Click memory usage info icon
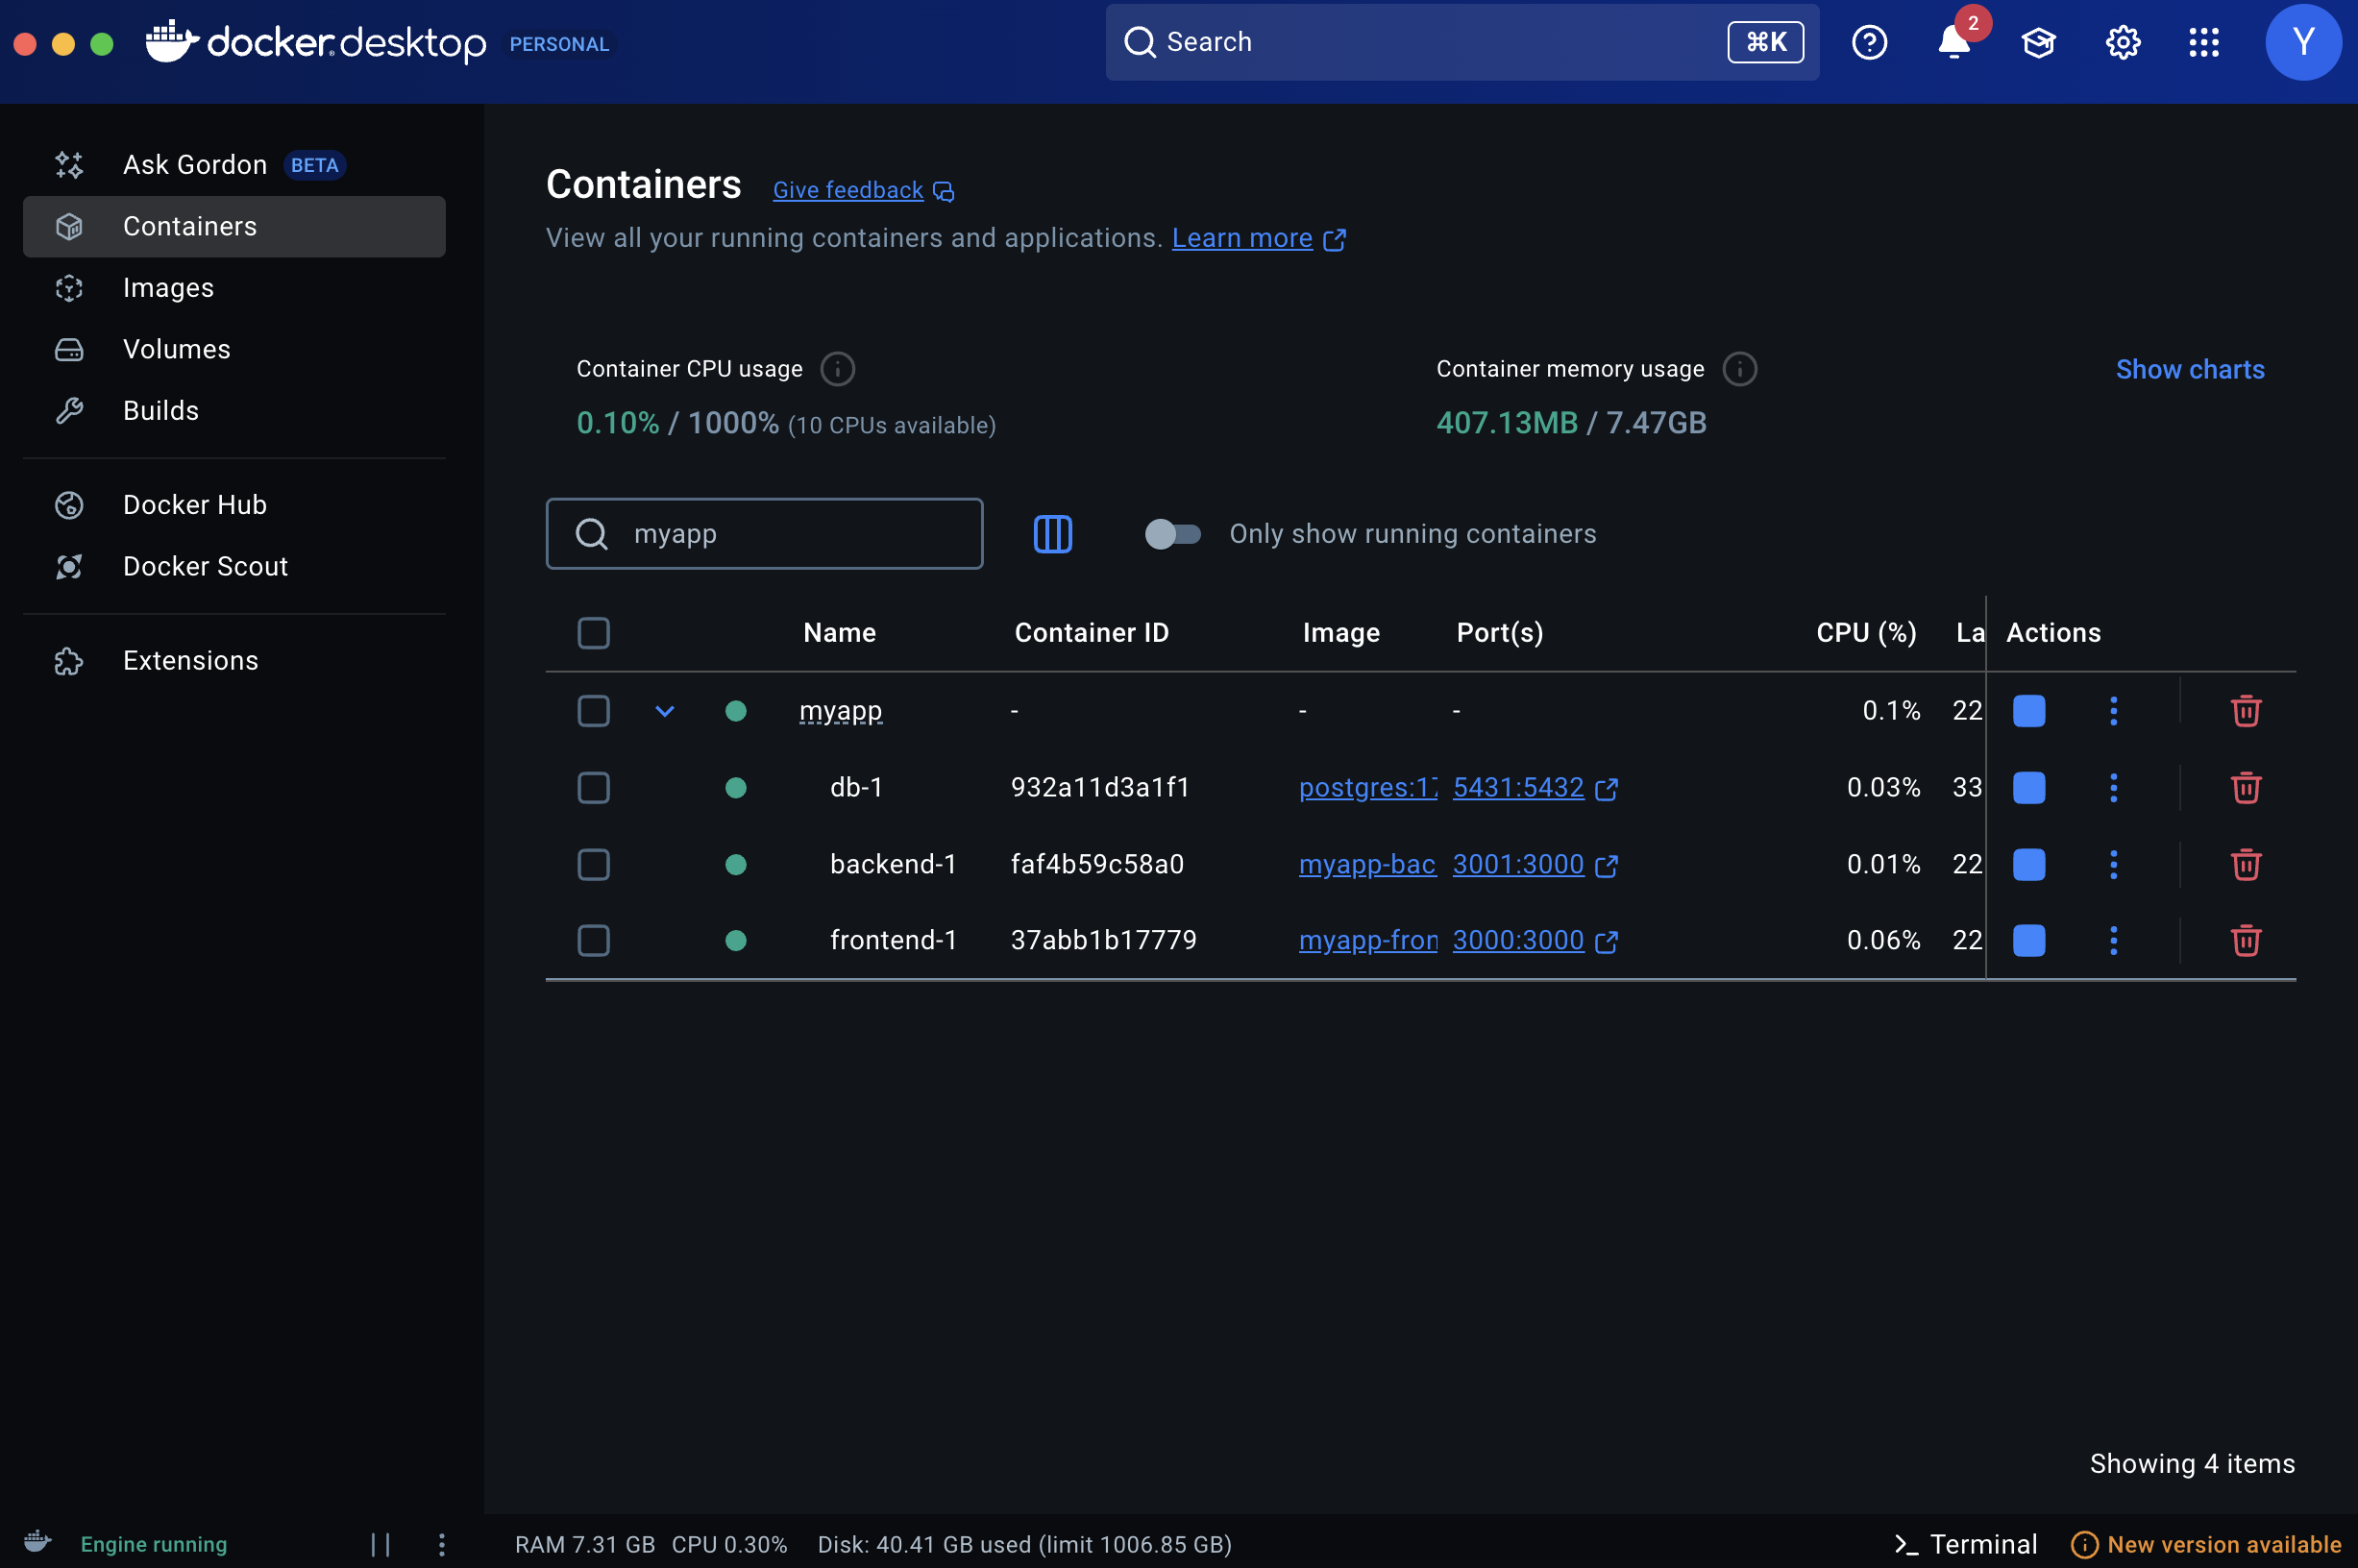The image size is (2358, 1568). tap(1739, 369)
